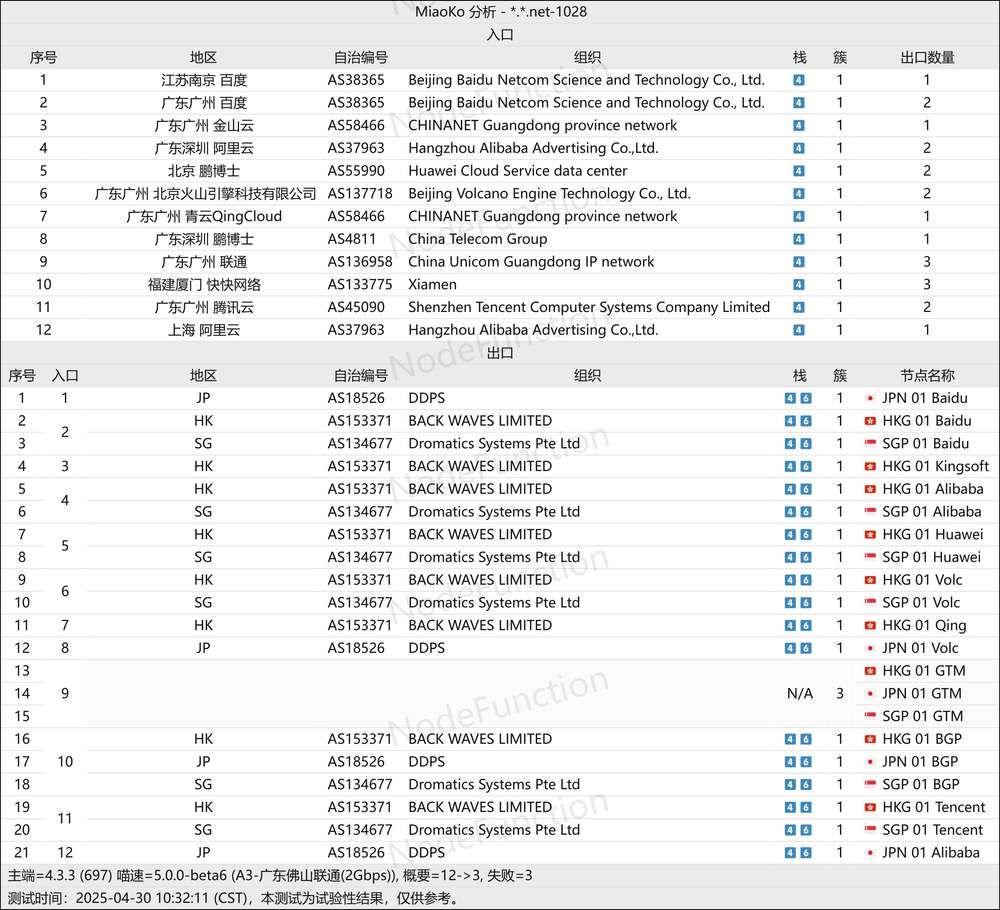Image resolution: width=1000 pixels, height=910 pixels.
Task: Click the IPv4 badge in HKG 01 Kingsoft row
Action: (790, 467)
